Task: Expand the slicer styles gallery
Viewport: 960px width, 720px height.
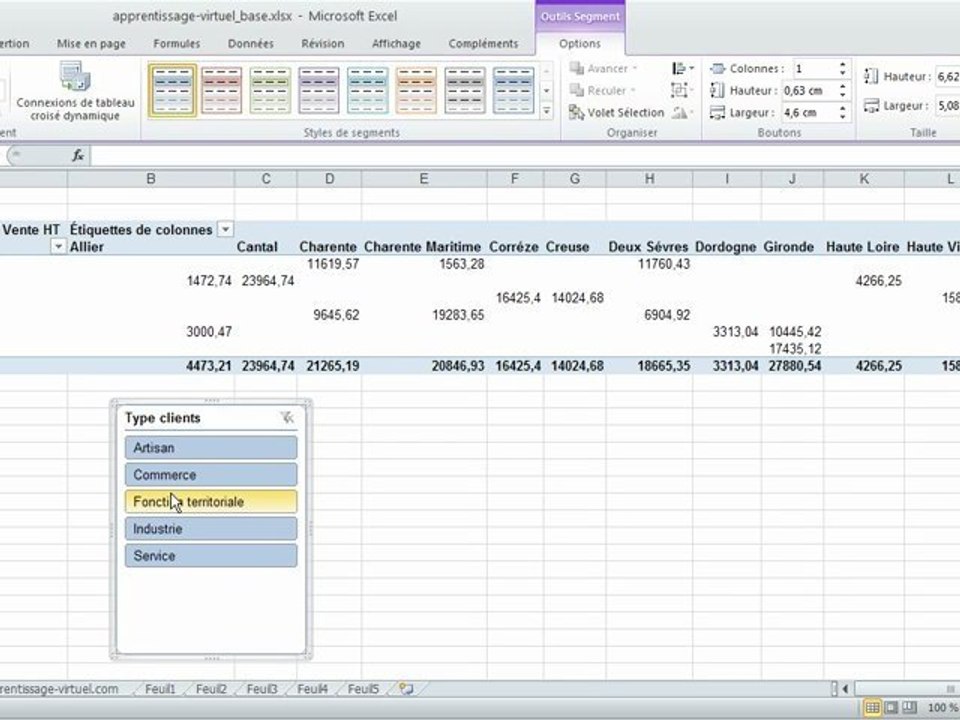Action: [x=547, y=111]
